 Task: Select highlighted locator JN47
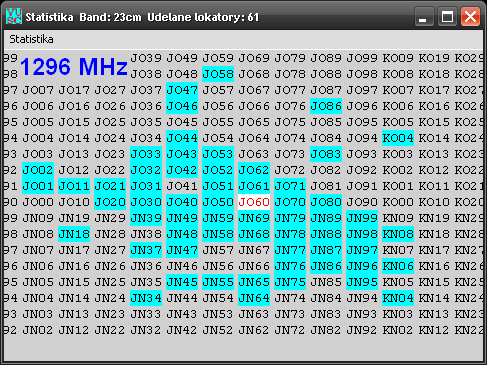point(182,250)
